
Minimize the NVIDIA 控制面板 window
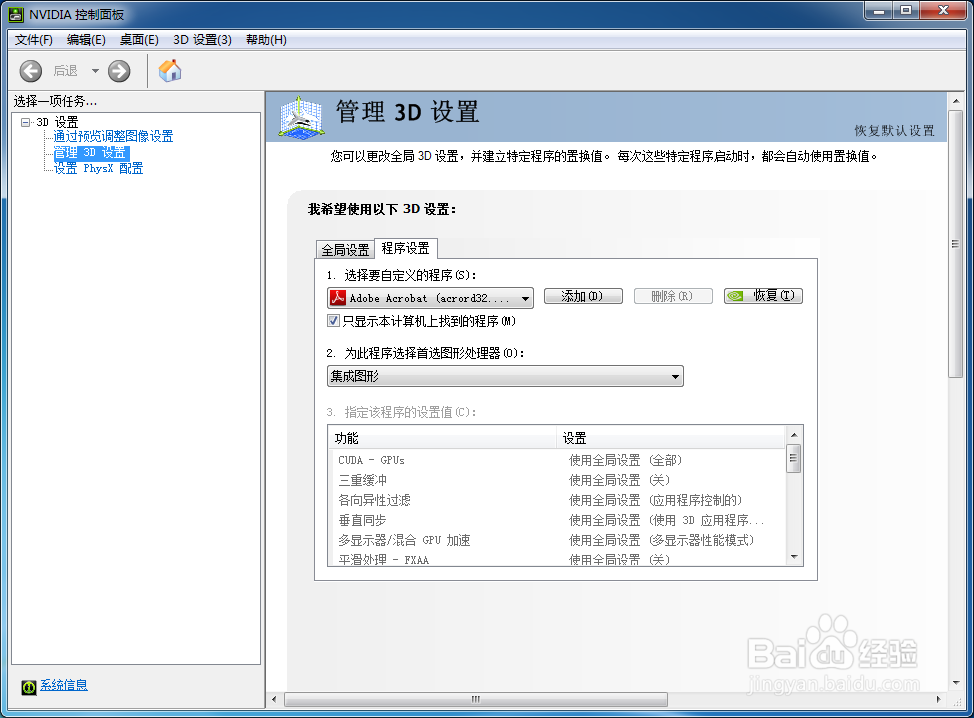[879, 11]
